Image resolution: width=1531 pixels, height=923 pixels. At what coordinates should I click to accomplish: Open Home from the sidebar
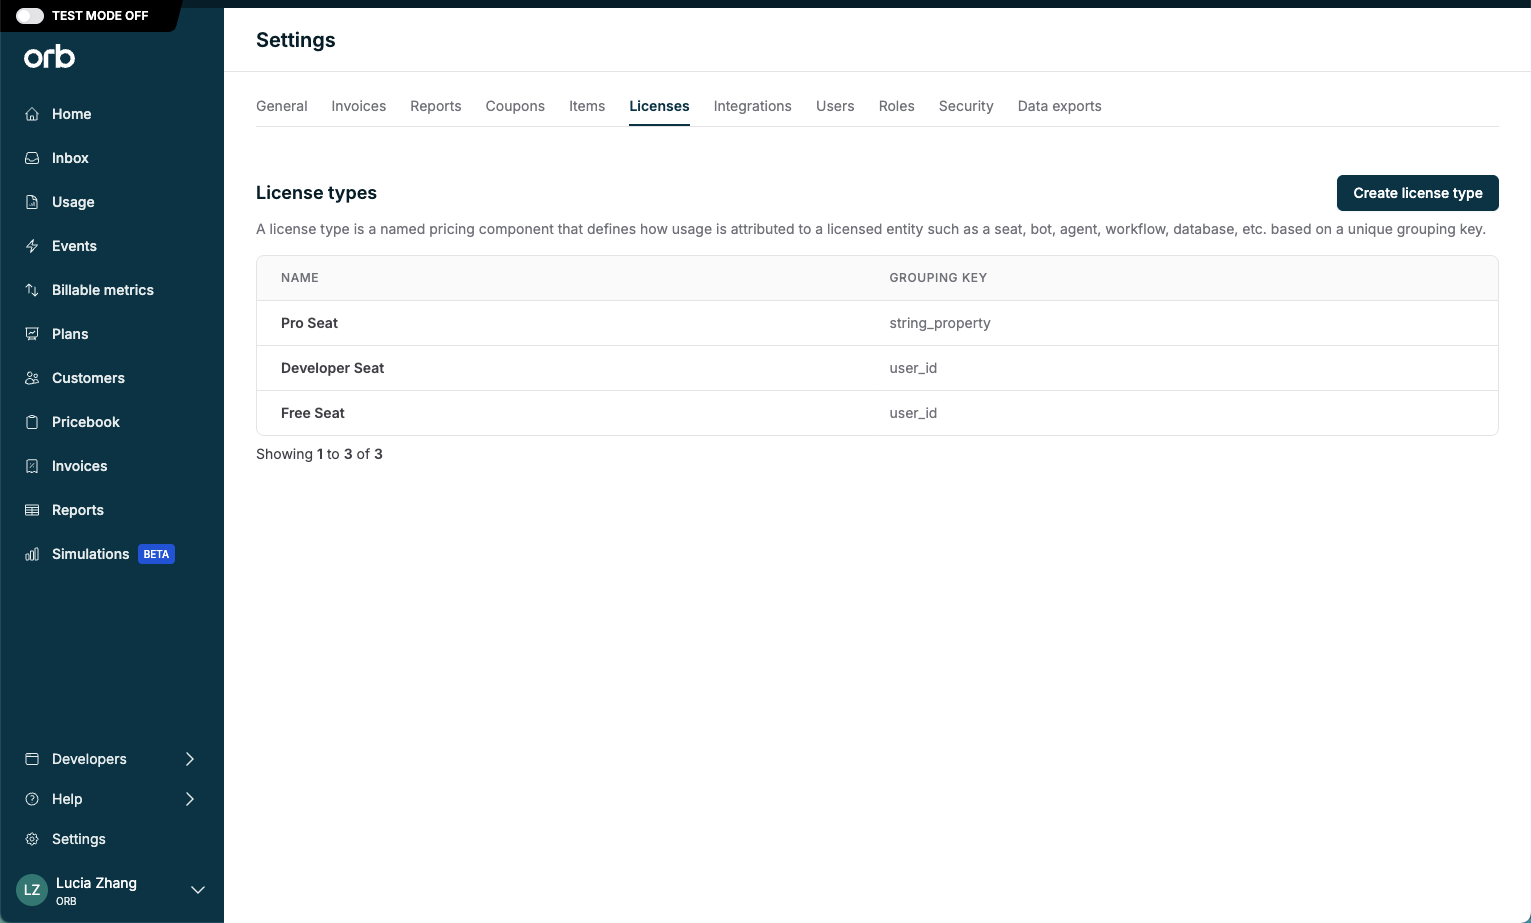[72, 114]
